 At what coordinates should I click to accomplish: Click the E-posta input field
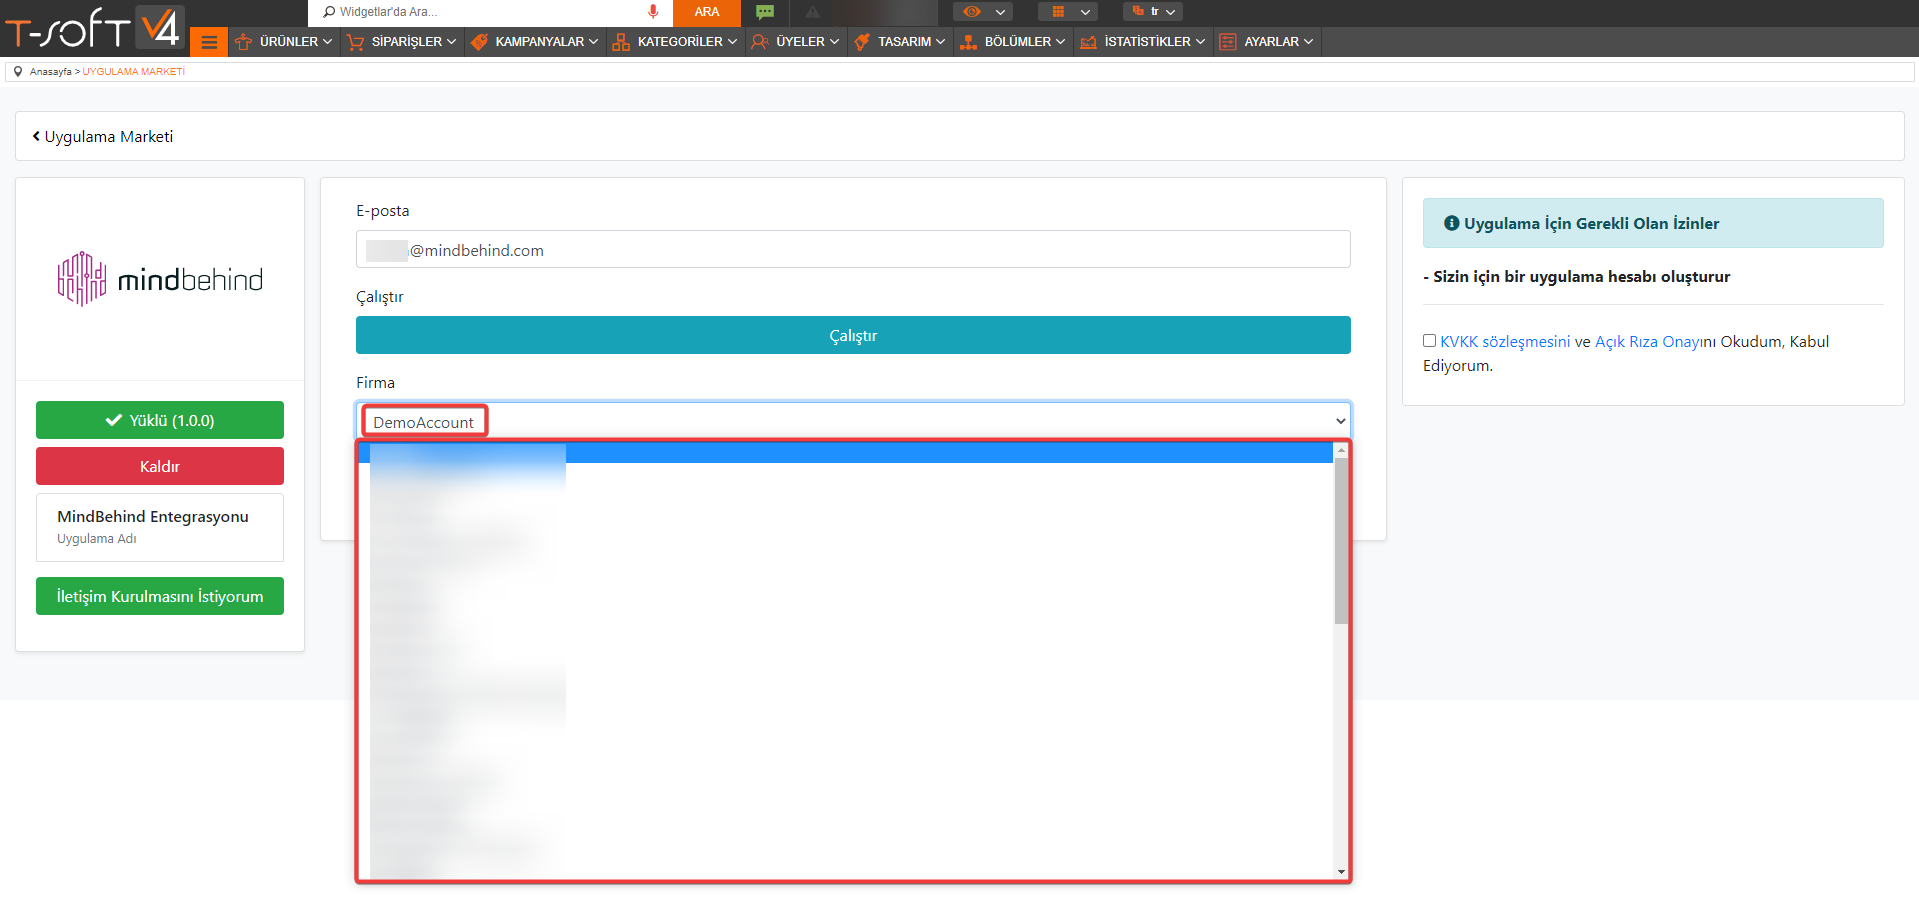[853, 249]
